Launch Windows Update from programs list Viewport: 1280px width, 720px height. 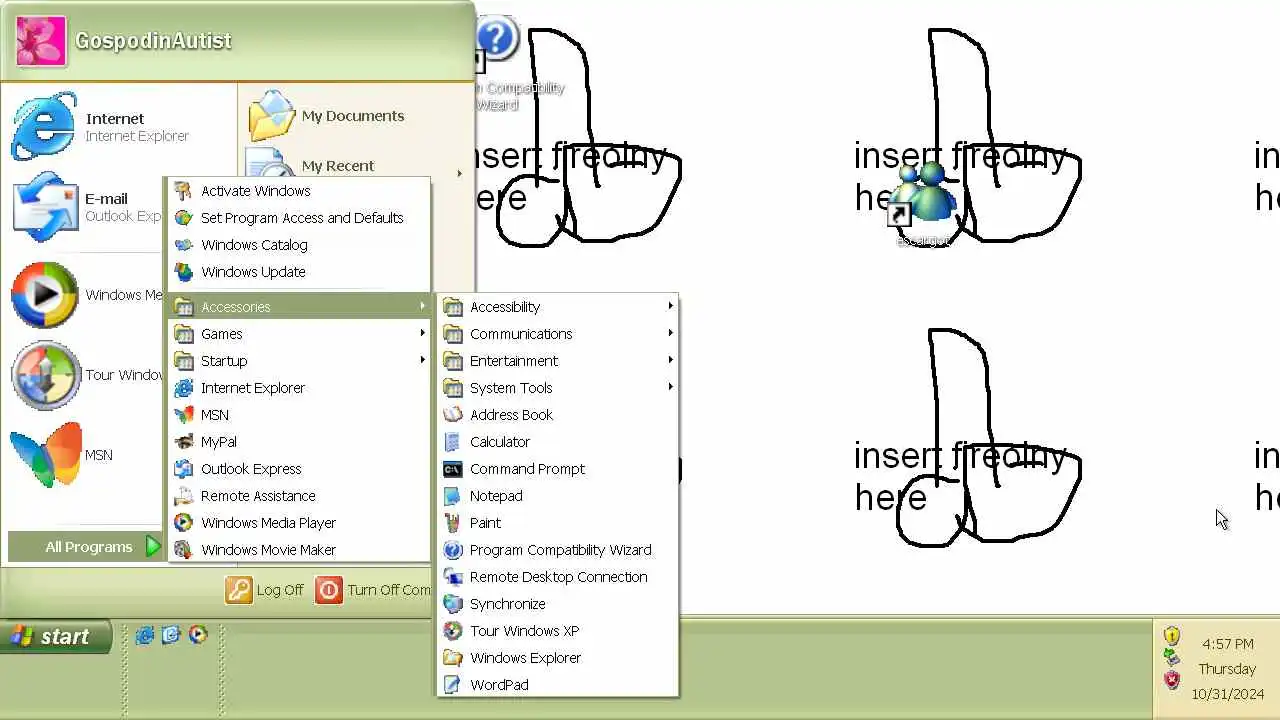click(x=300, y=272)
